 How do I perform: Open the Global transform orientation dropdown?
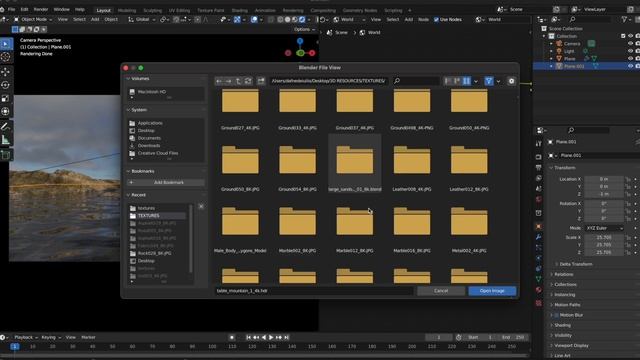pos(142,19)
